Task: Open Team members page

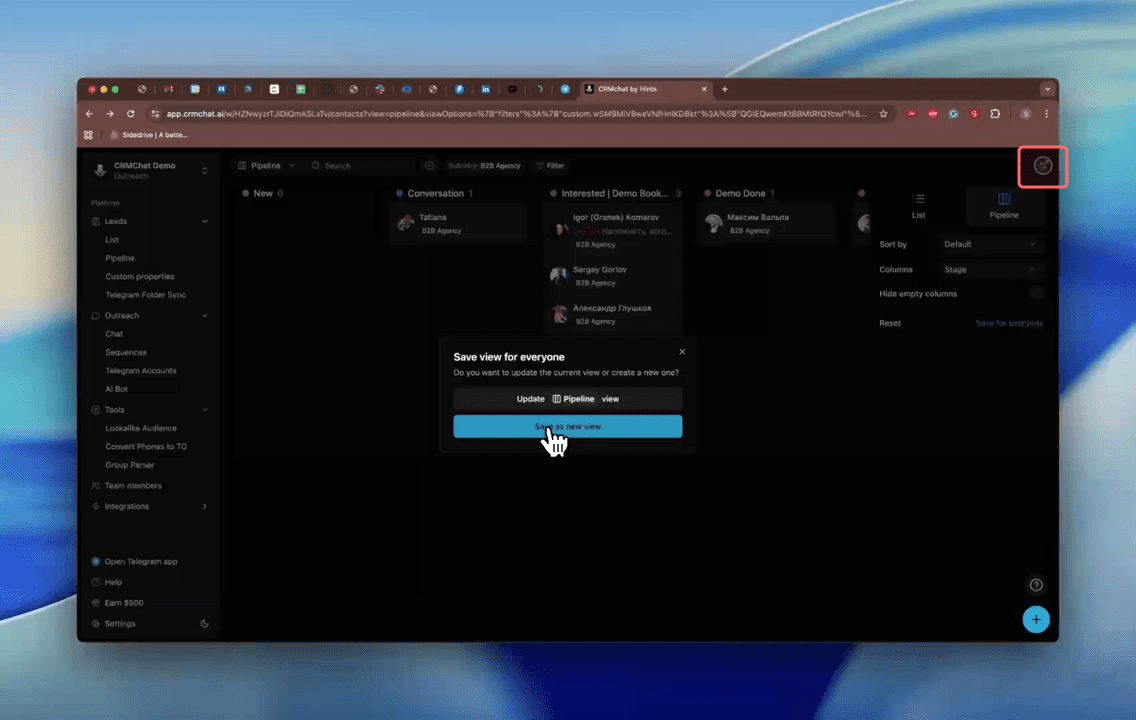Action: [133, 486]
